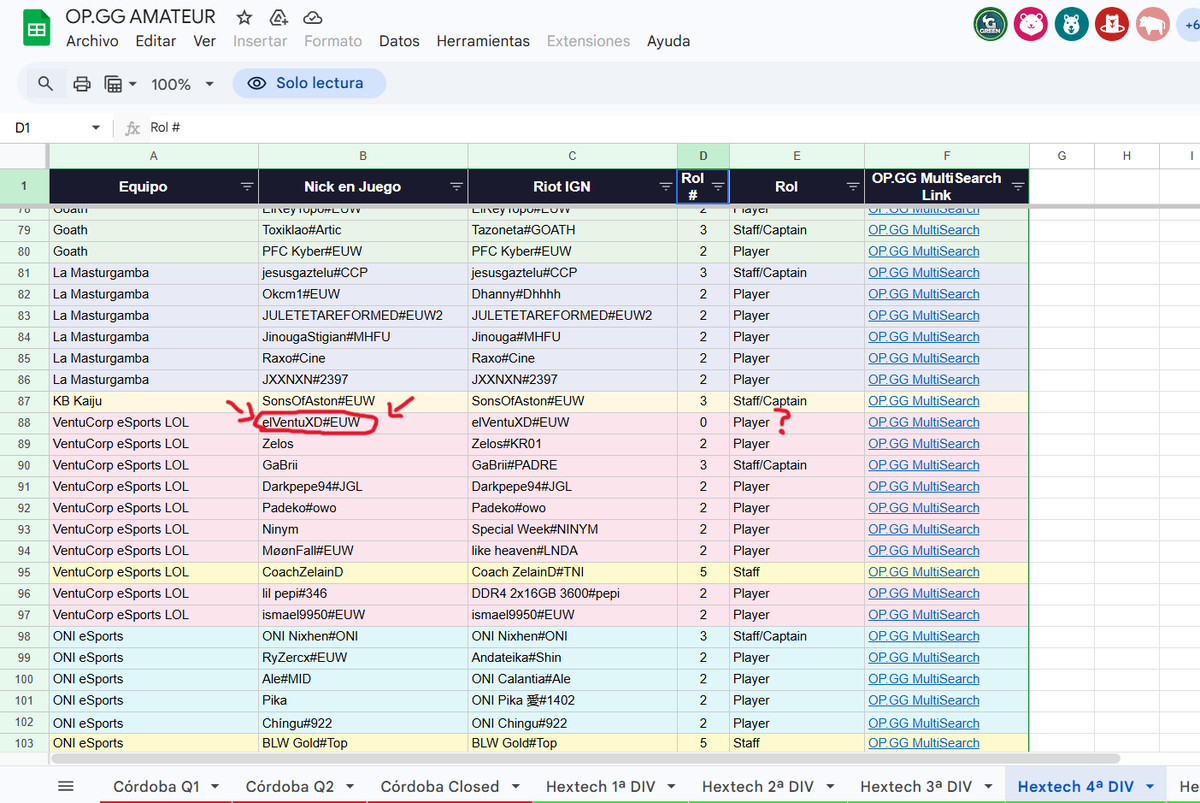The height and width of the screenshot is (803, 1200).
Task: Star the OP.GG AMATEUR document
Action: pyautogui.click(x=244, y=17)
